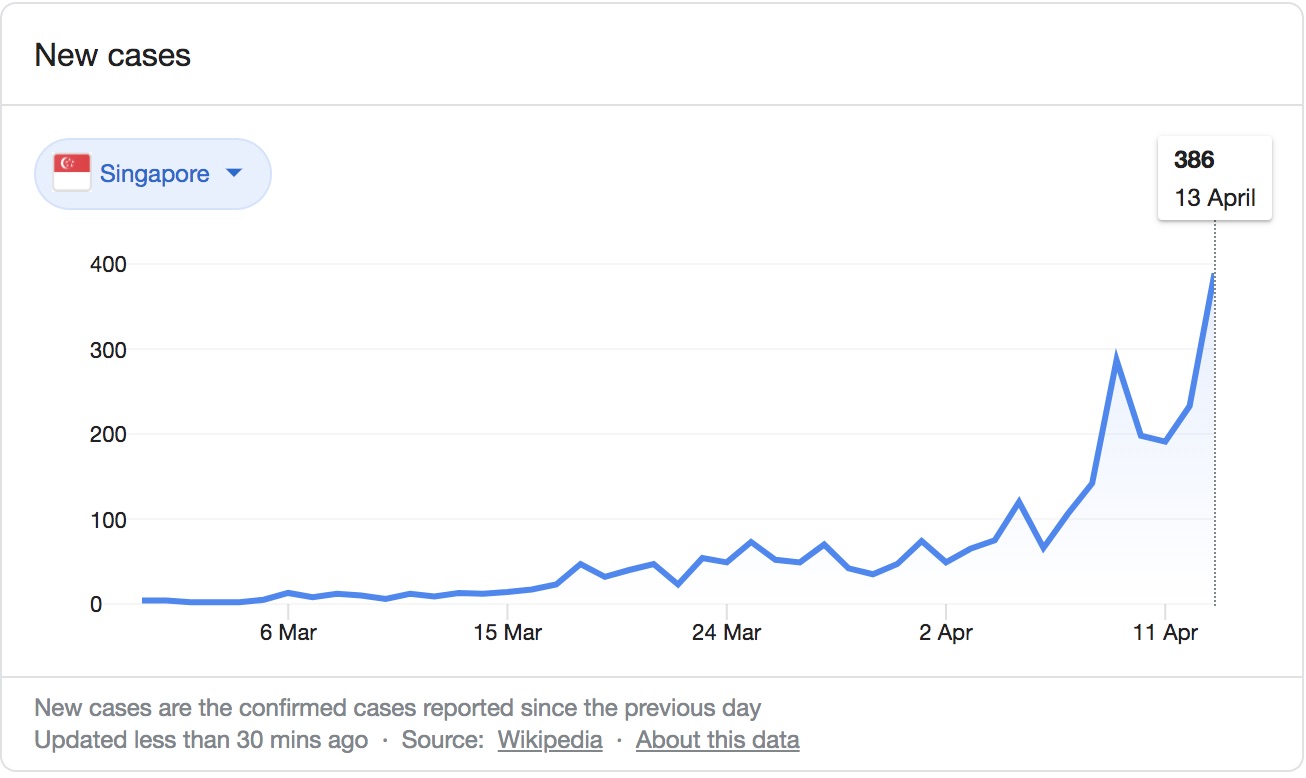Open the Singapore country selector
This screenshot has height=778, width=1306.
pyautogui.click(x=153, y=174)
